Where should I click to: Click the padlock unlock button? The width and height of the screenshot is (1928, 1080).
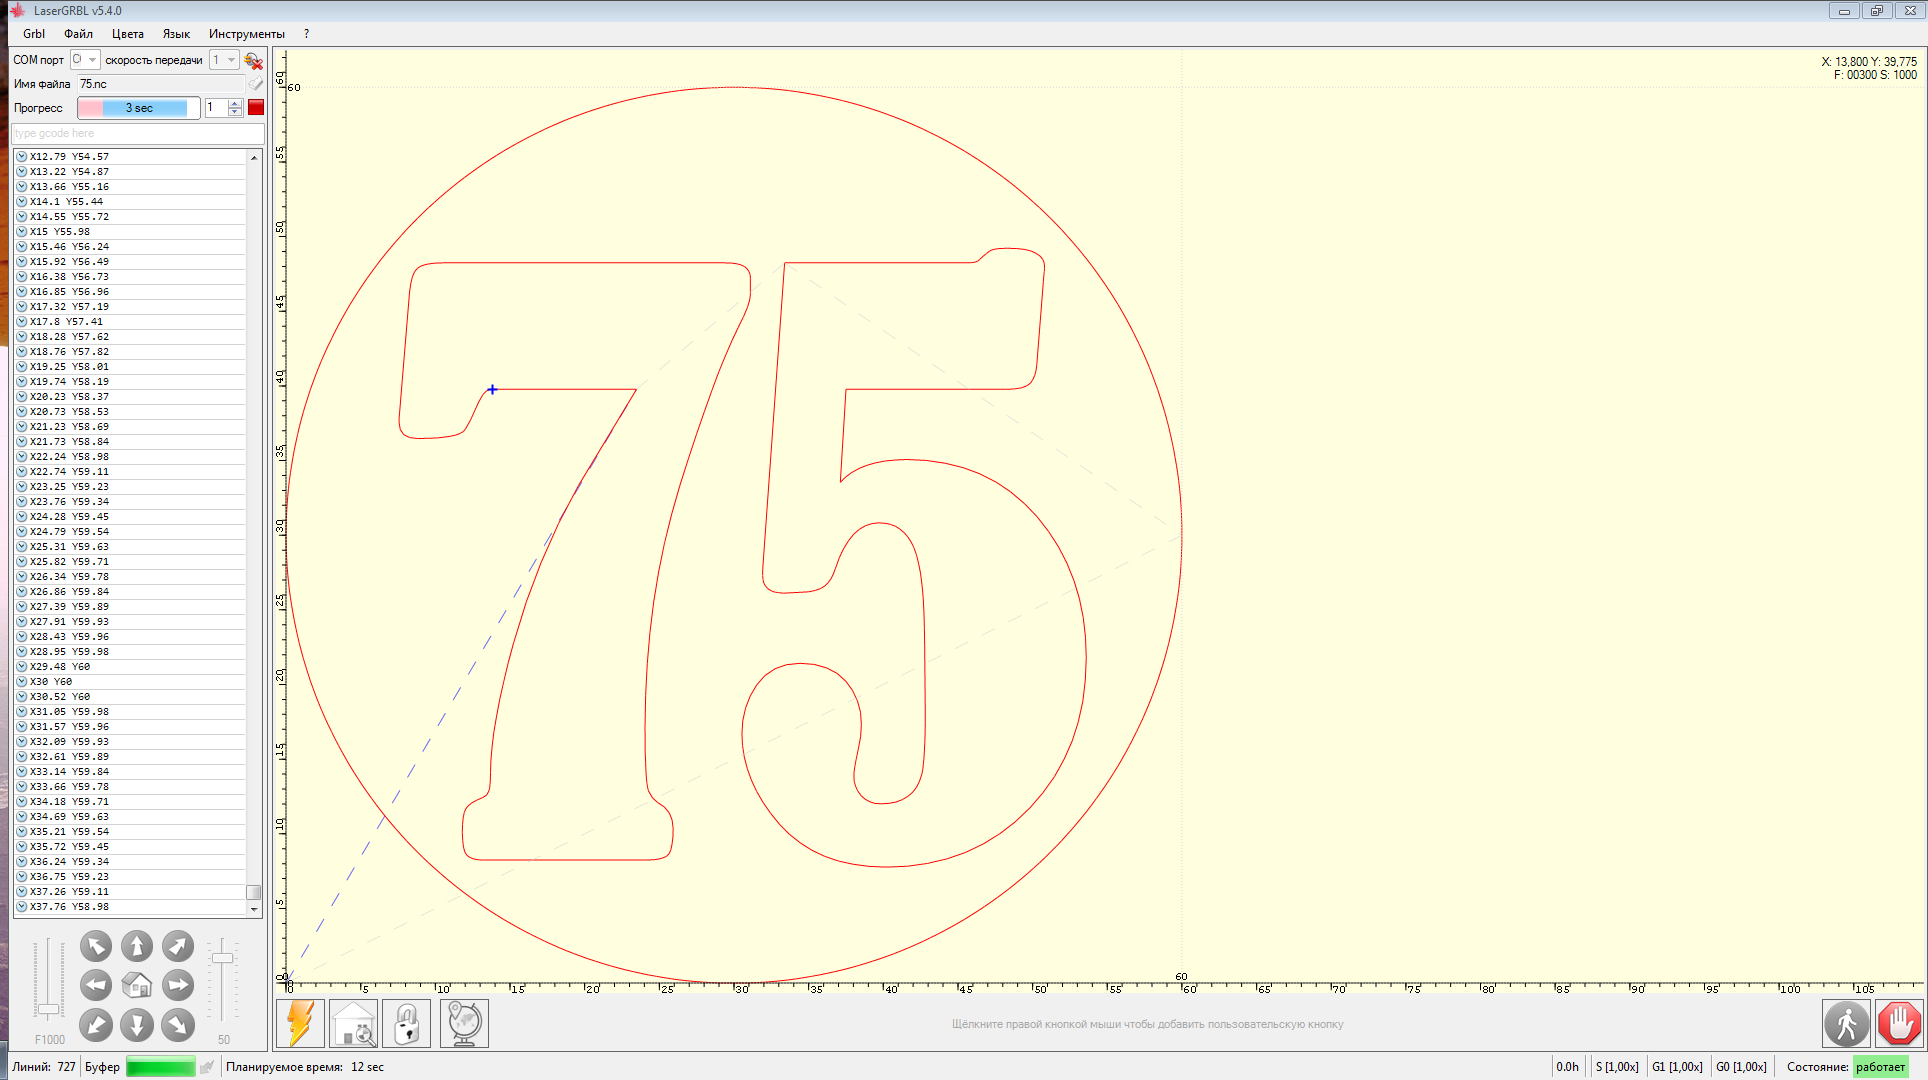pyautogui.click(x=407, y=1024)
